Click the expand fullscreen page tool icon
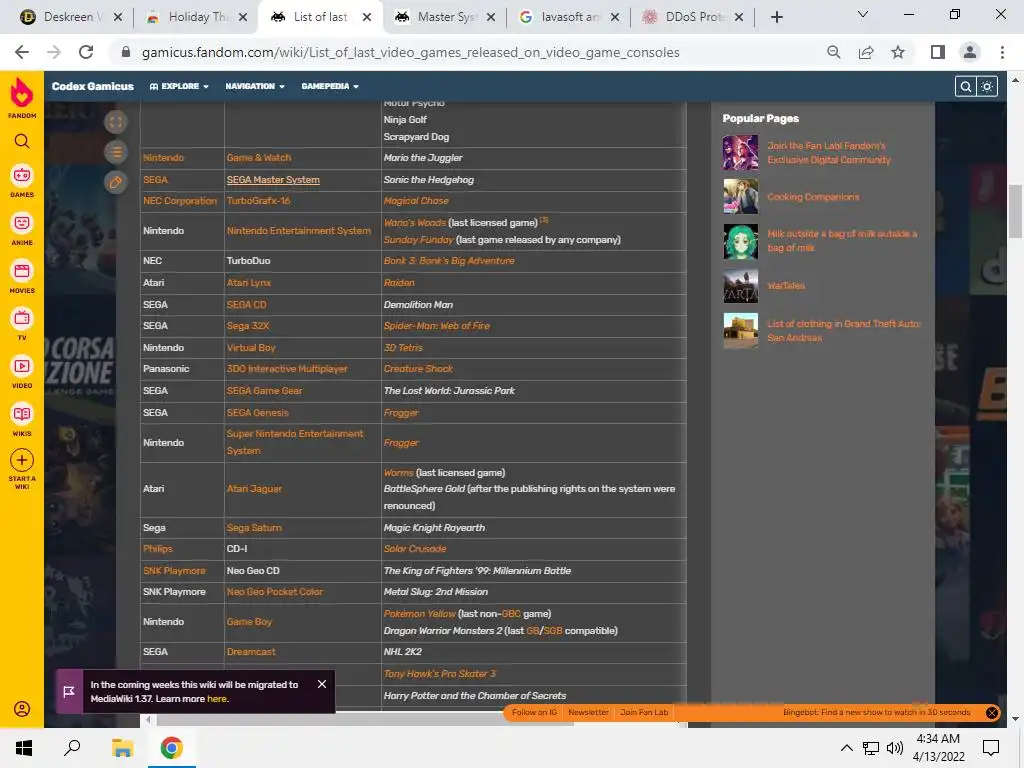 116,122
